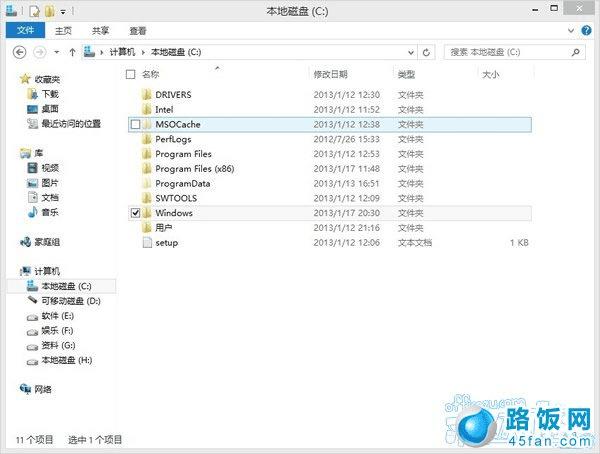Refresh the current folder view
600x454 pixels.
(426, 52)
